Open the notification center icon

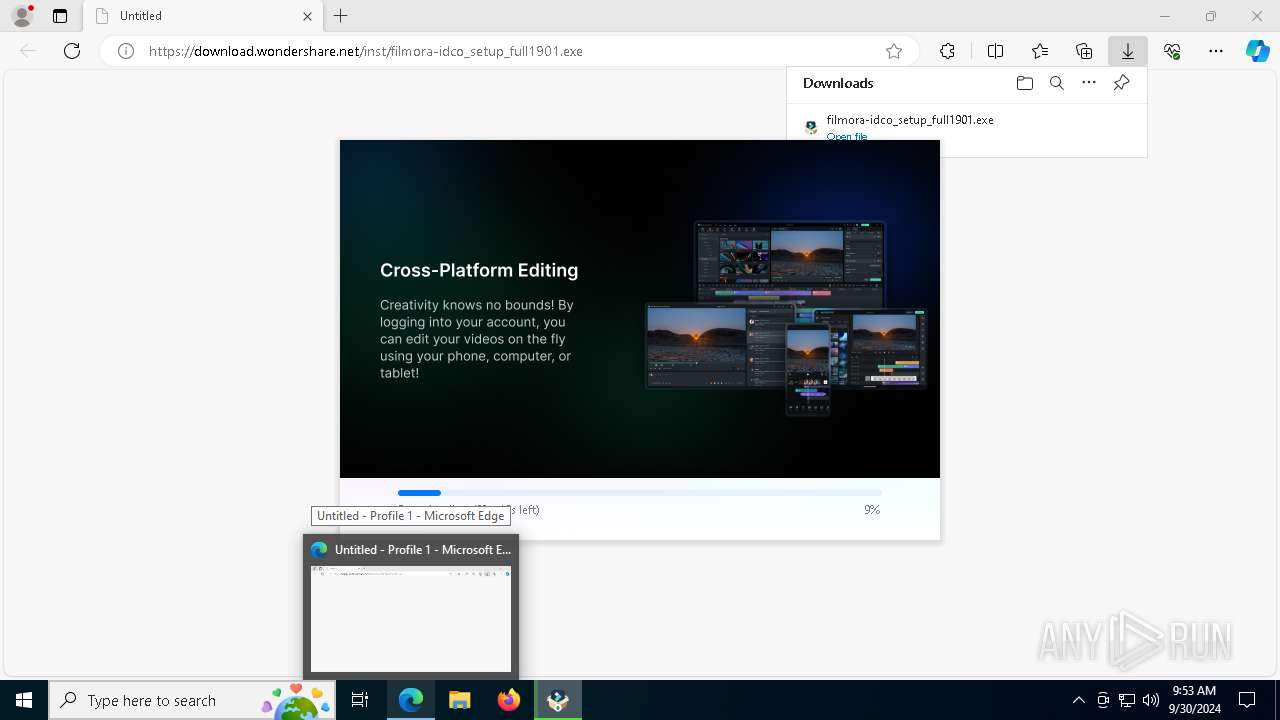1247,700
